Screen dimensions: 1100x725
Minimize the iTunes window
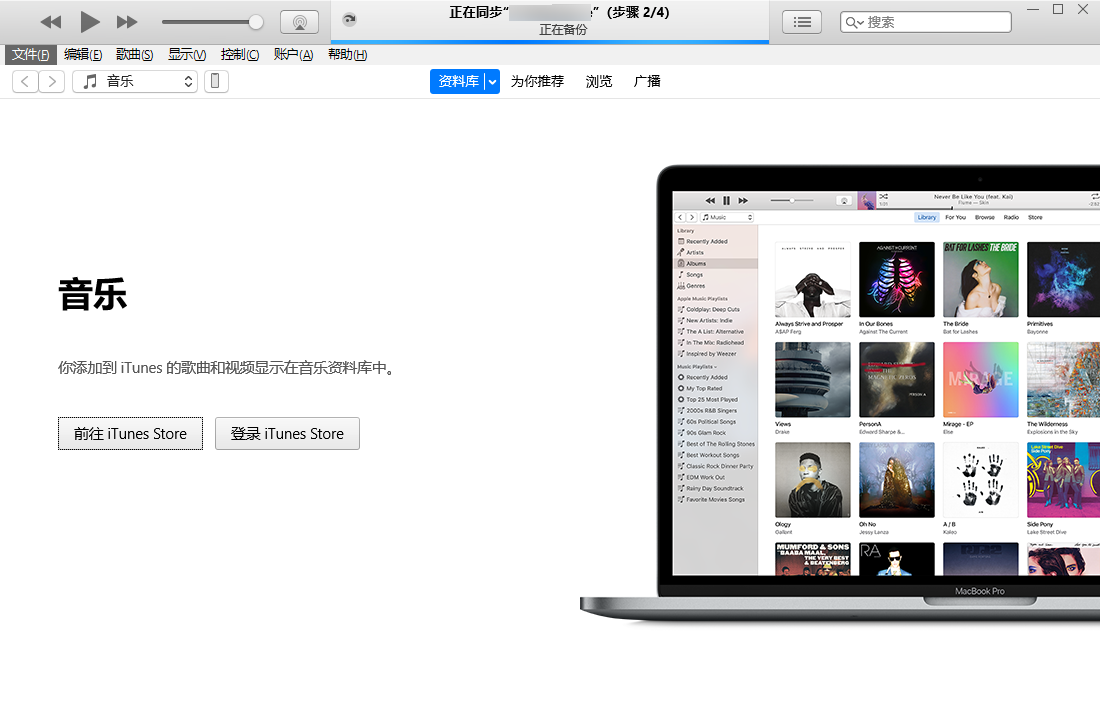click(1033, 10)
